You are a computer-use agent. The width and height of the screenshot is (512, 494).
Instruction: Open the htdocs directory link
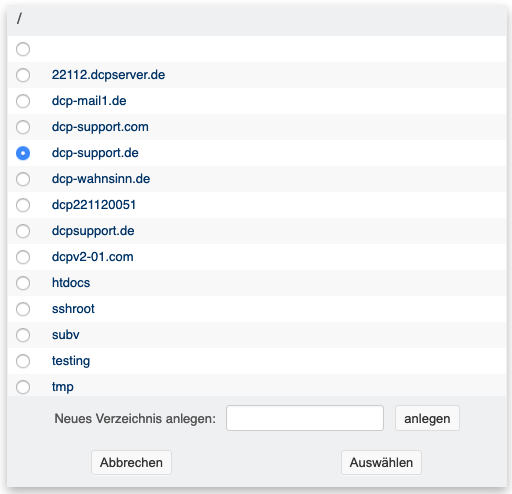pos(71,283)
